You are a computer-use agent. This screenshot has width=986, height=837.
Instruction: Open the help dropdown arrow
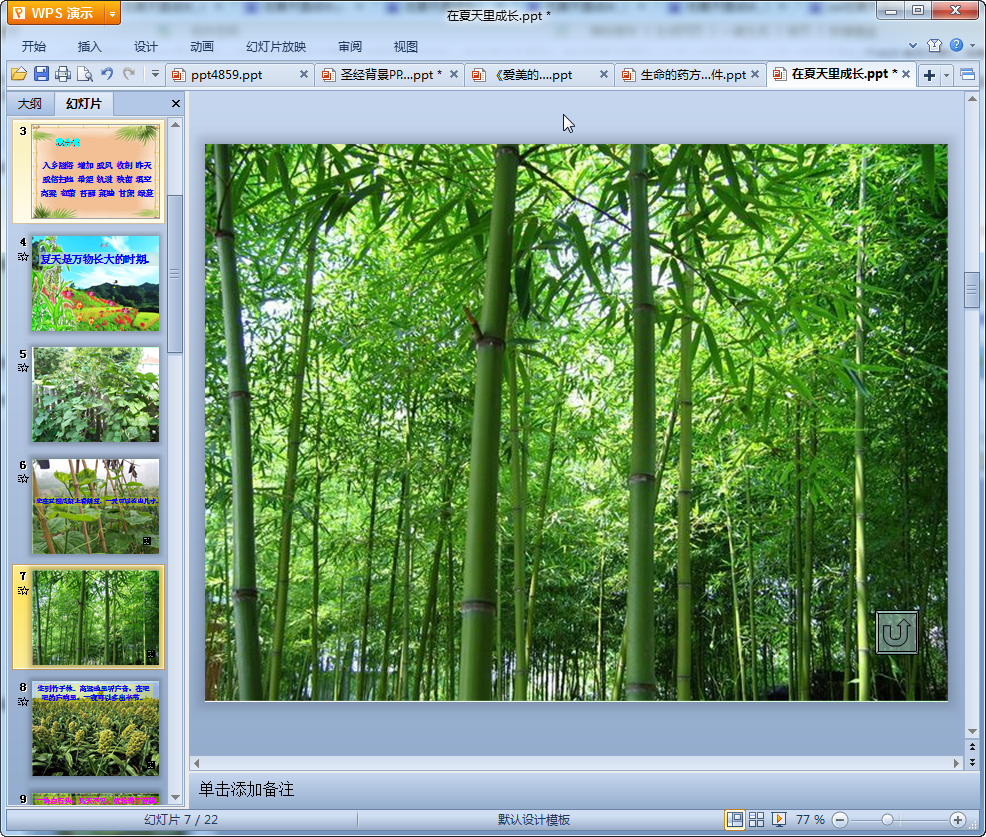[x=971, y=46]
